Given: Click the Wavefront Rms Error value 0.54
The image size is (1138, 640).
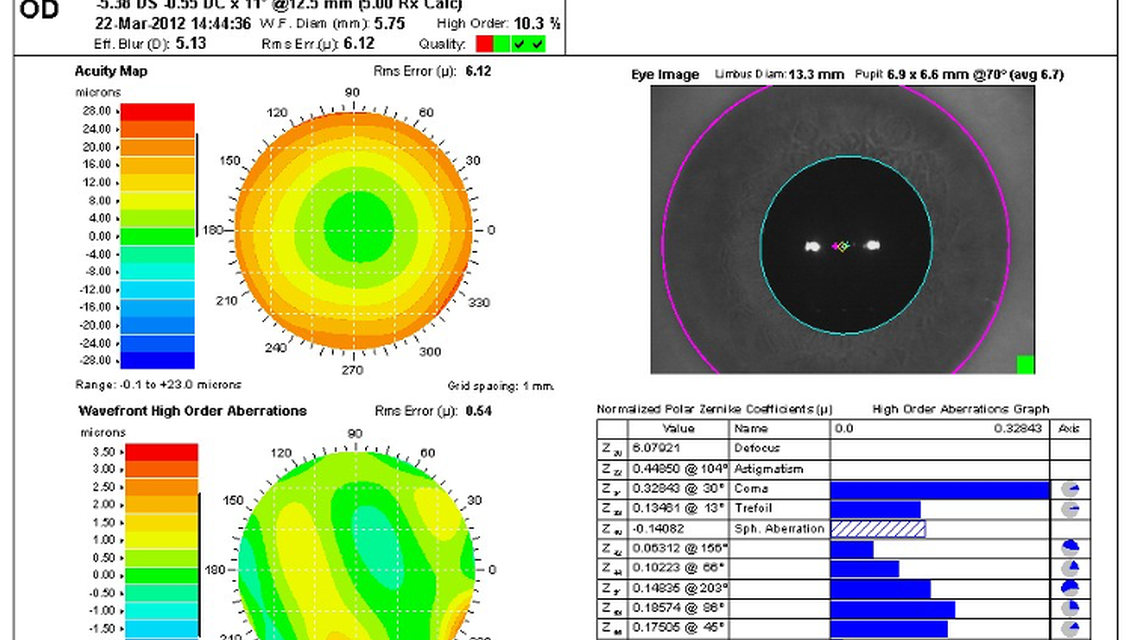Looking at the screenshot, I should pyautogui.click(x=478, y=411).
